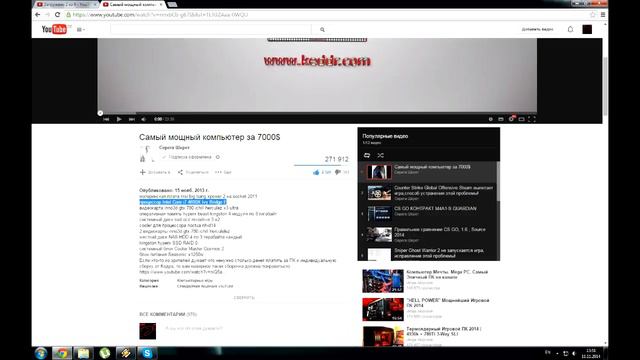Toggle theater mode in player
This screenshot has height=360, width=640.
[x=521, y=119]
